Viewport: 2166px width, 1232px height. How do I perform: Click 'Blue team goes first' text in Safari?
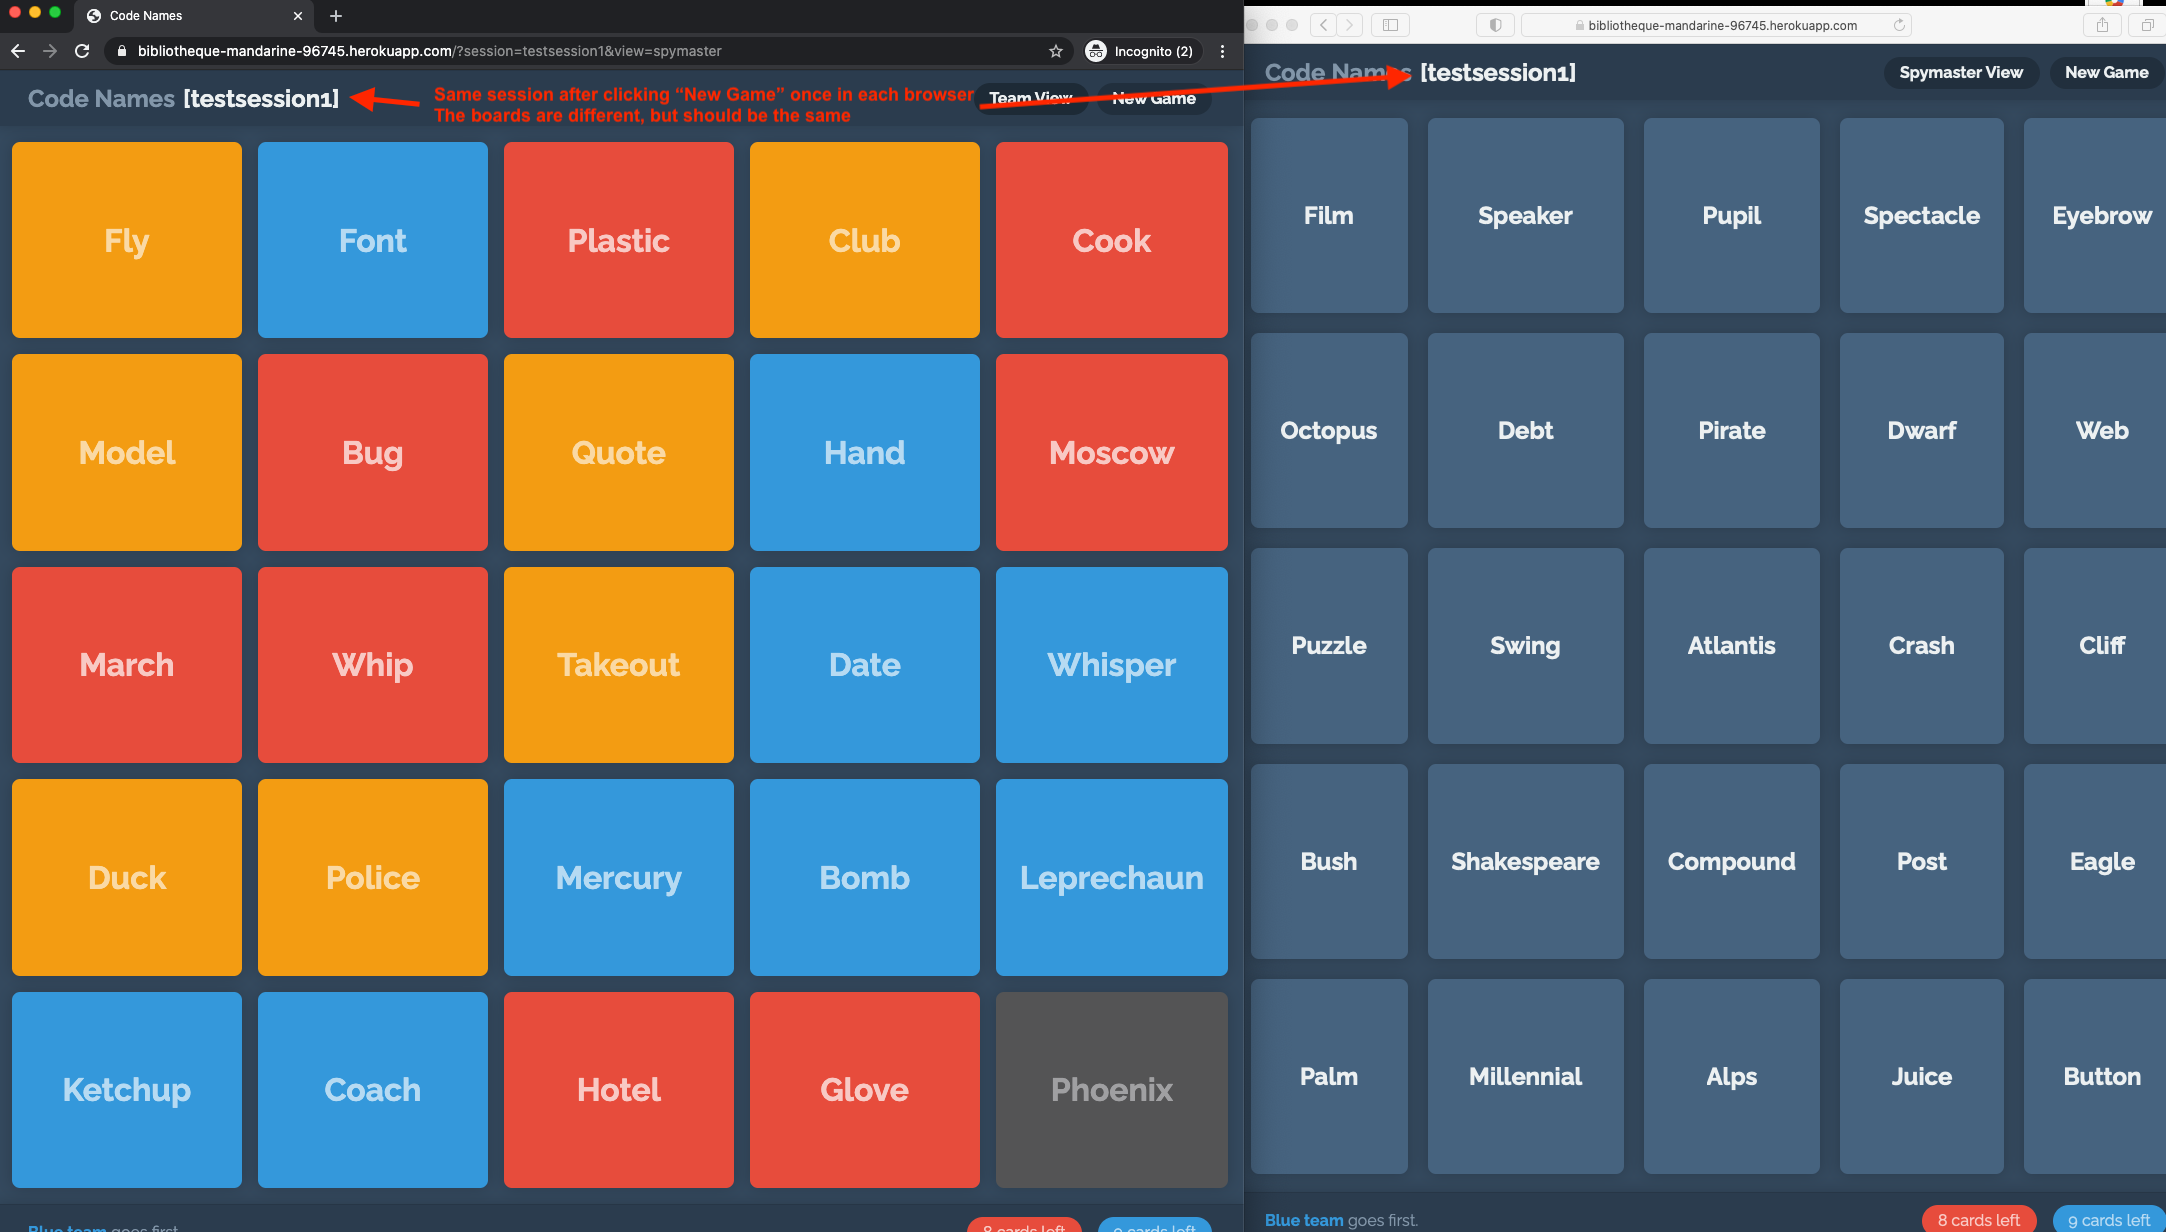click(x=1341, y=1220)
